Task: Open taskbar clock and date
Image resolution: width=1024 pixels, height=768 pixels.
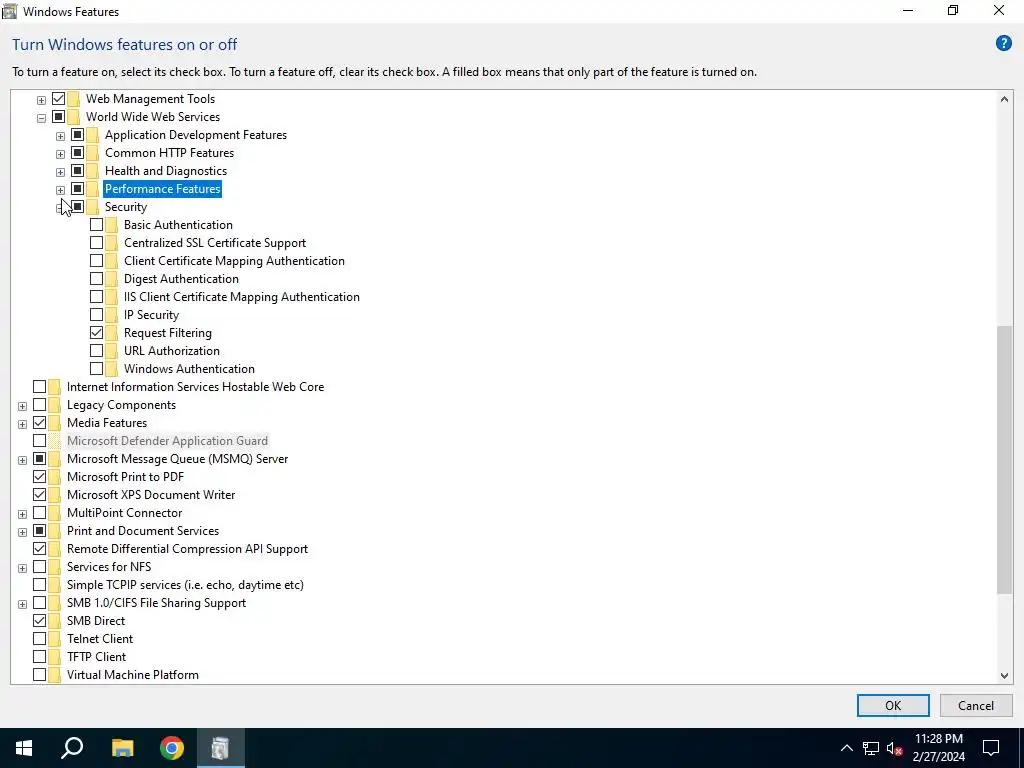Action: click(938, 748)
